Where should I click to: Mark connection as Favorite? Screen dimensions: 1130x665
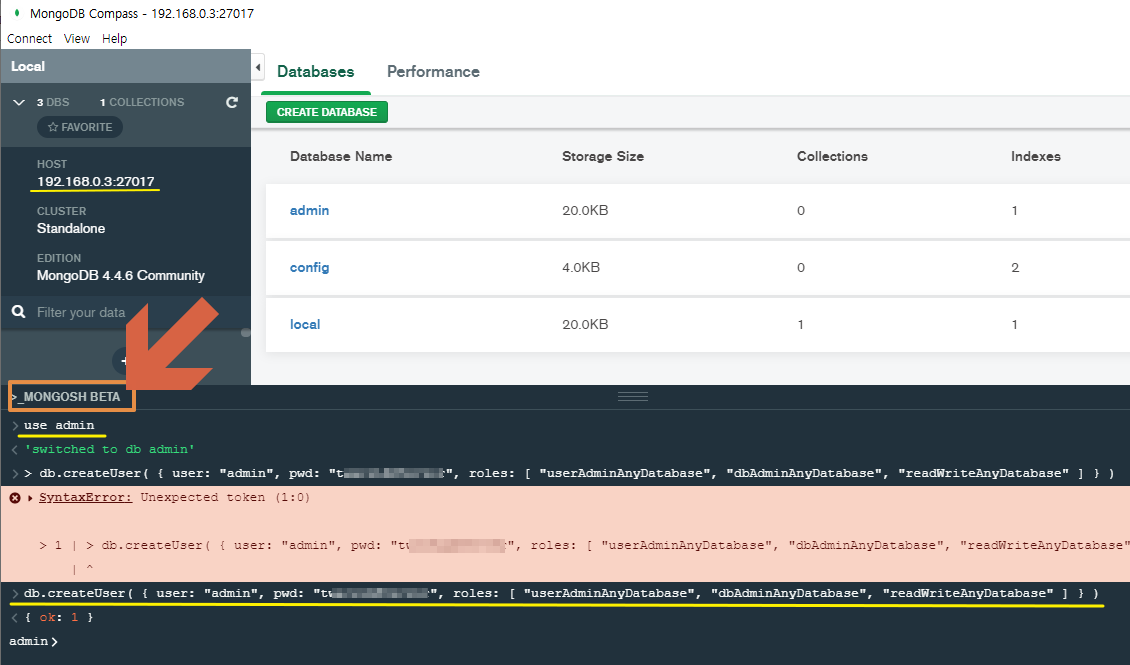[80, 127]
